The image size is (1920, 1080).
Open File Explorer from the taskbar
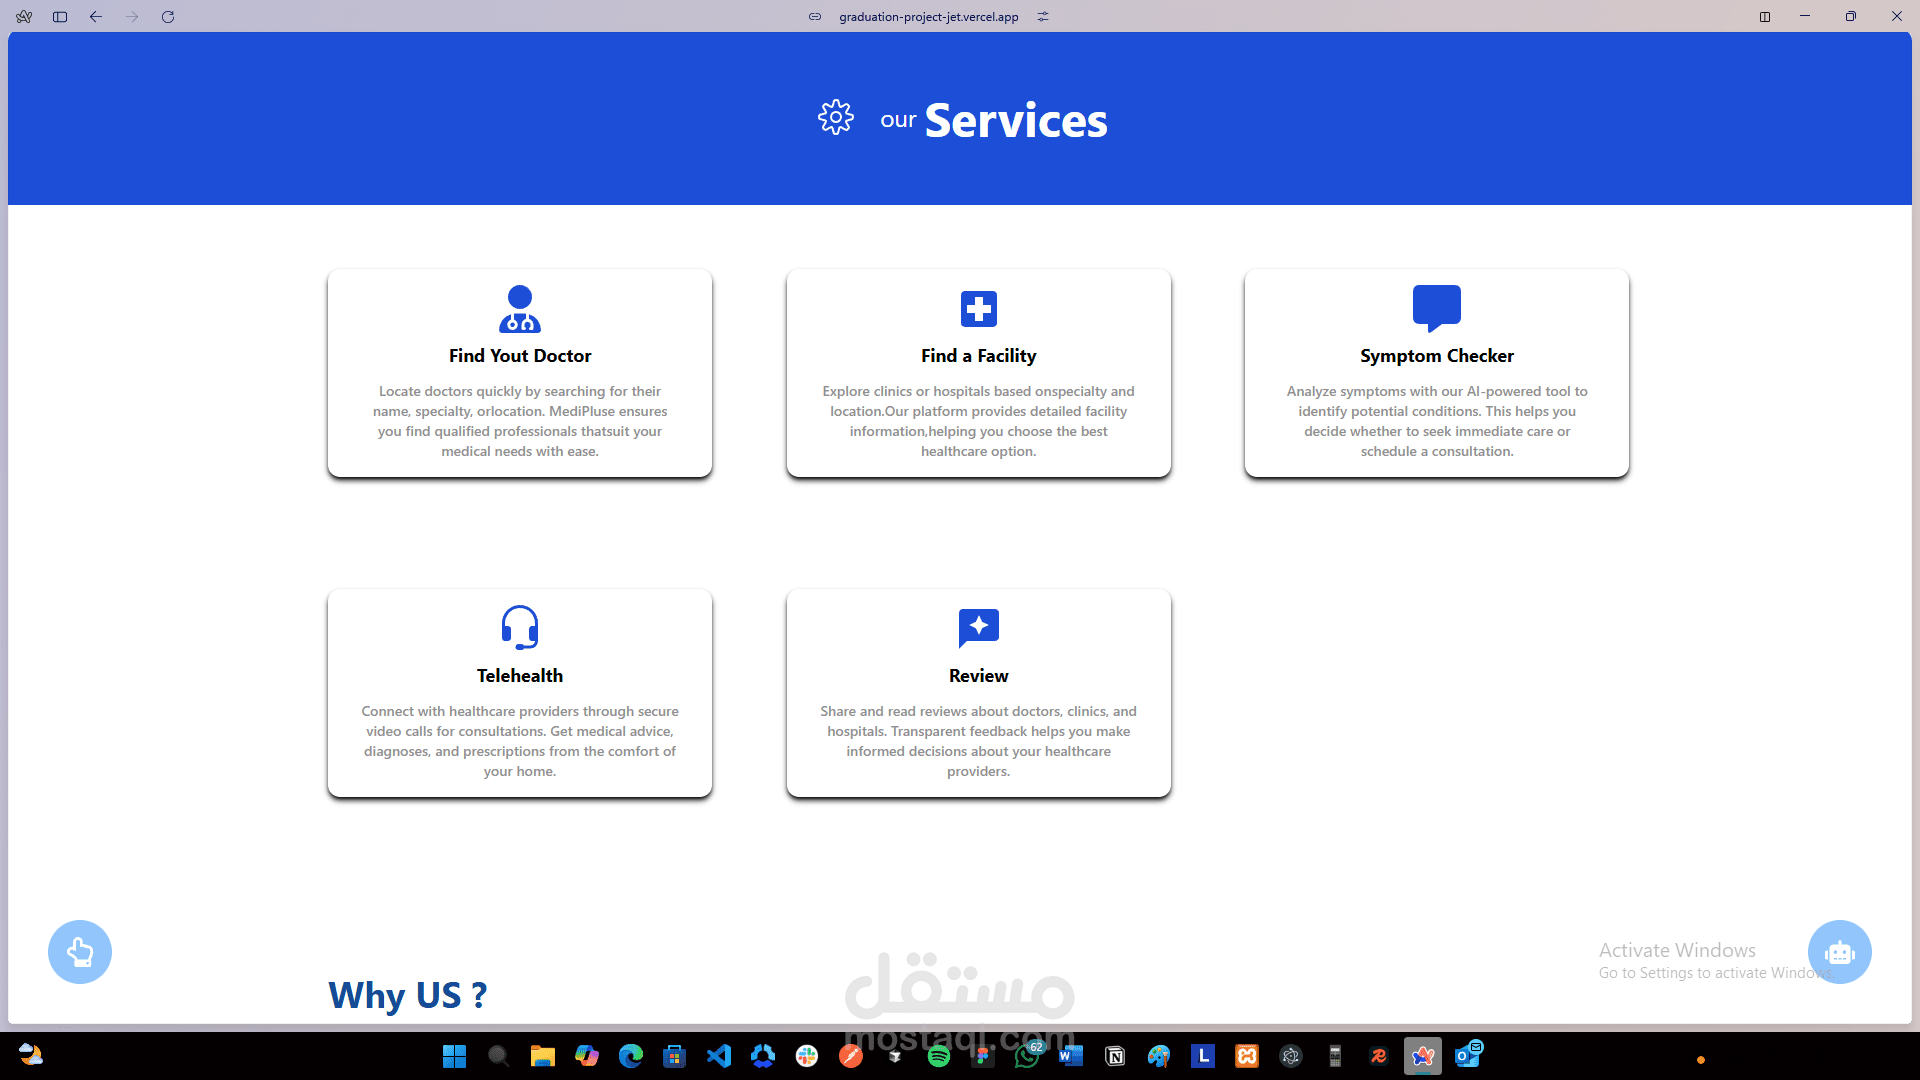pos(542,1056)
